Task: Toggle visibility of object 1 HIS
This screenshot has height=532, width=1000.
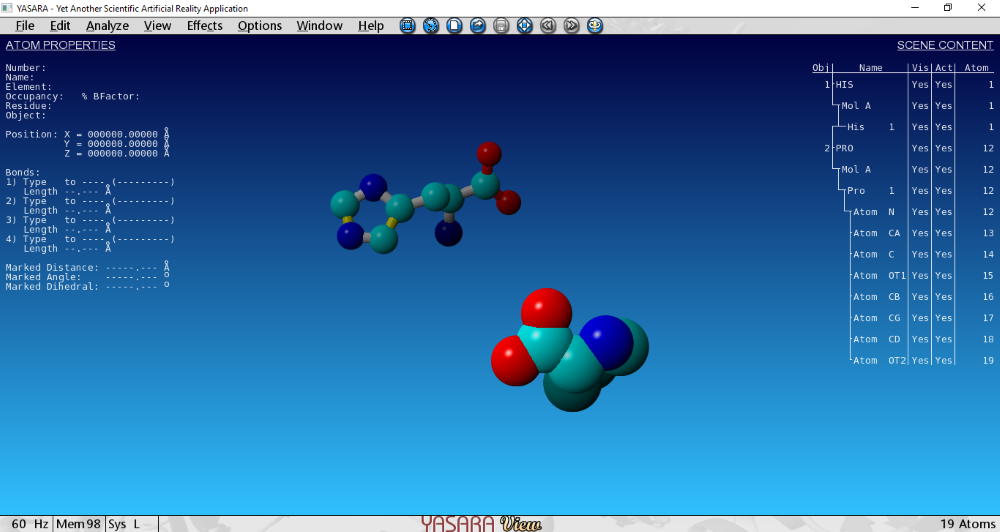Action: point(920,84)
